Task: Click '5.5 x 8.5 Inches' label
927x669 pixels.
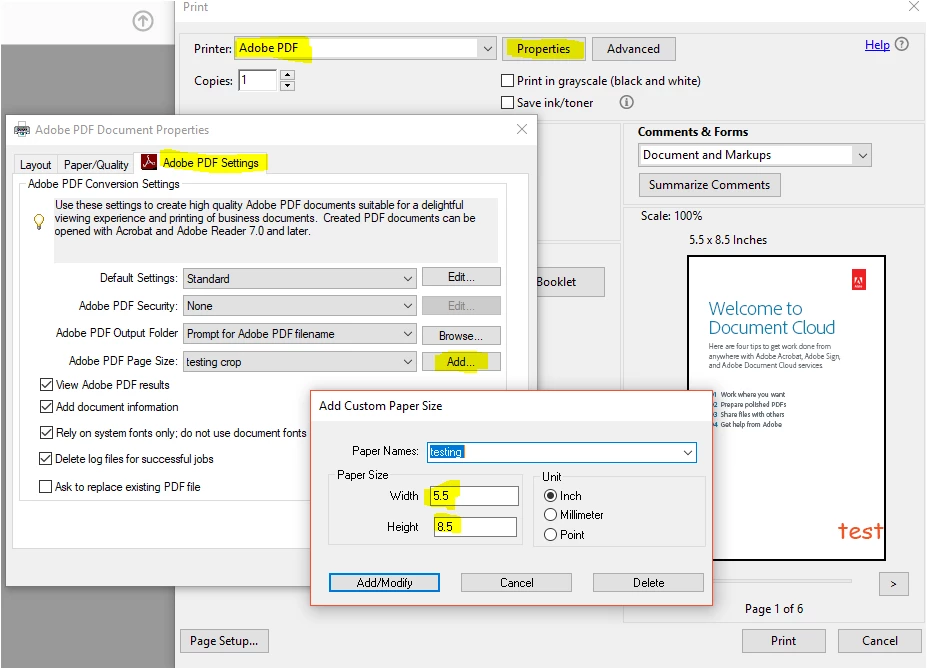Action: click(728, 240)
